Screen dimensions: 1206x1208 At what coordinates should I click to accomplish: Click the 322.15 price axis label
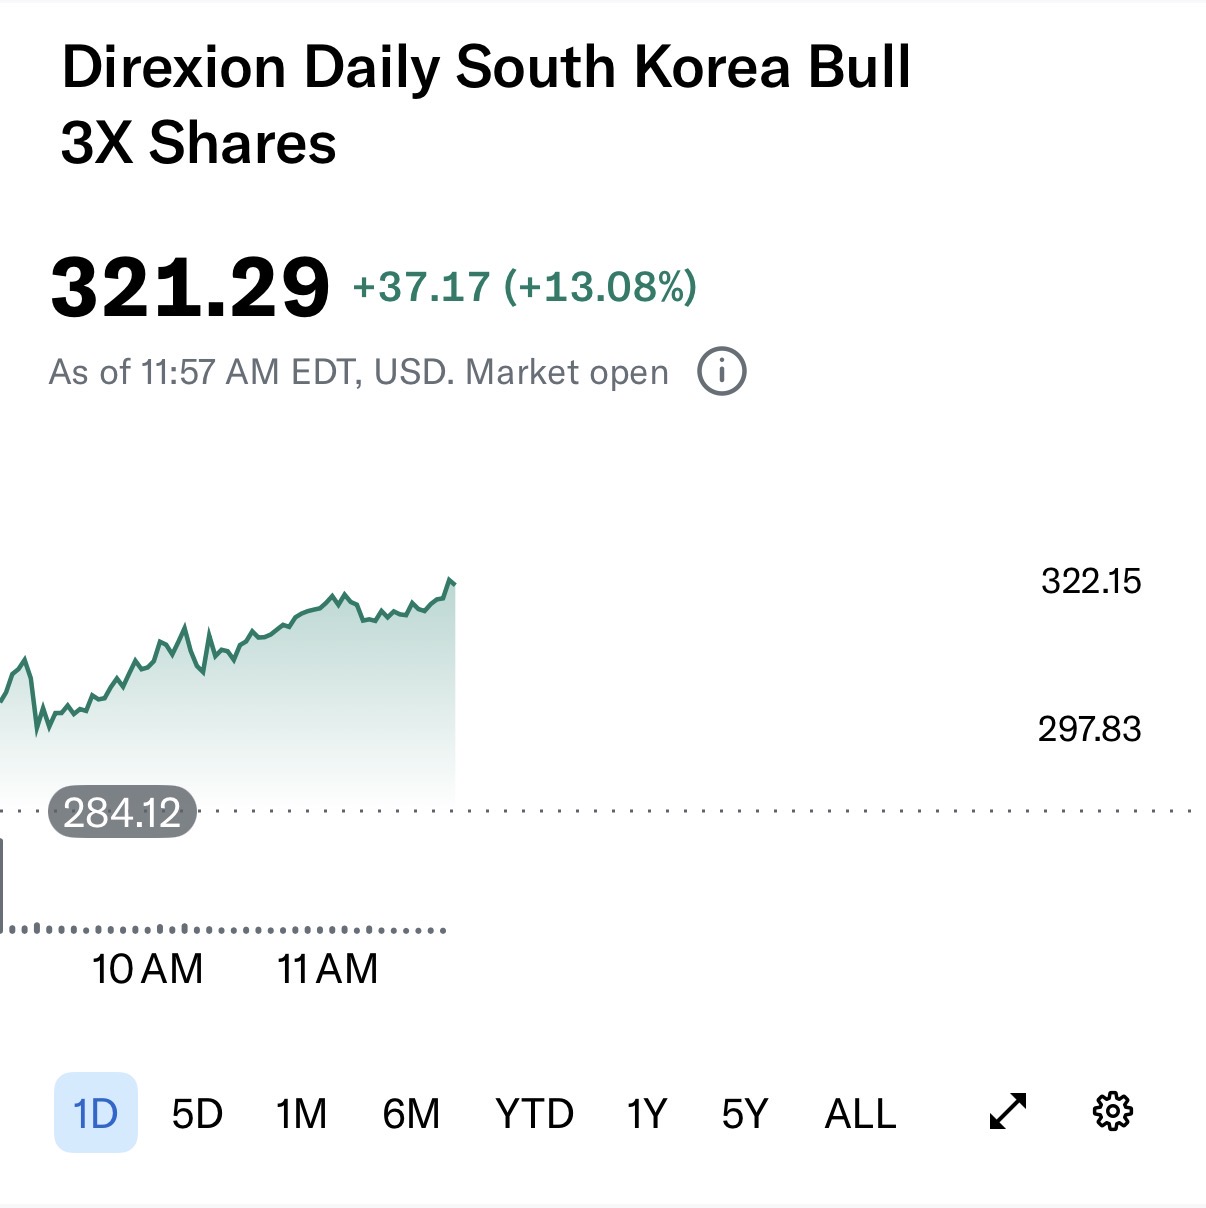click(1090, 581)
